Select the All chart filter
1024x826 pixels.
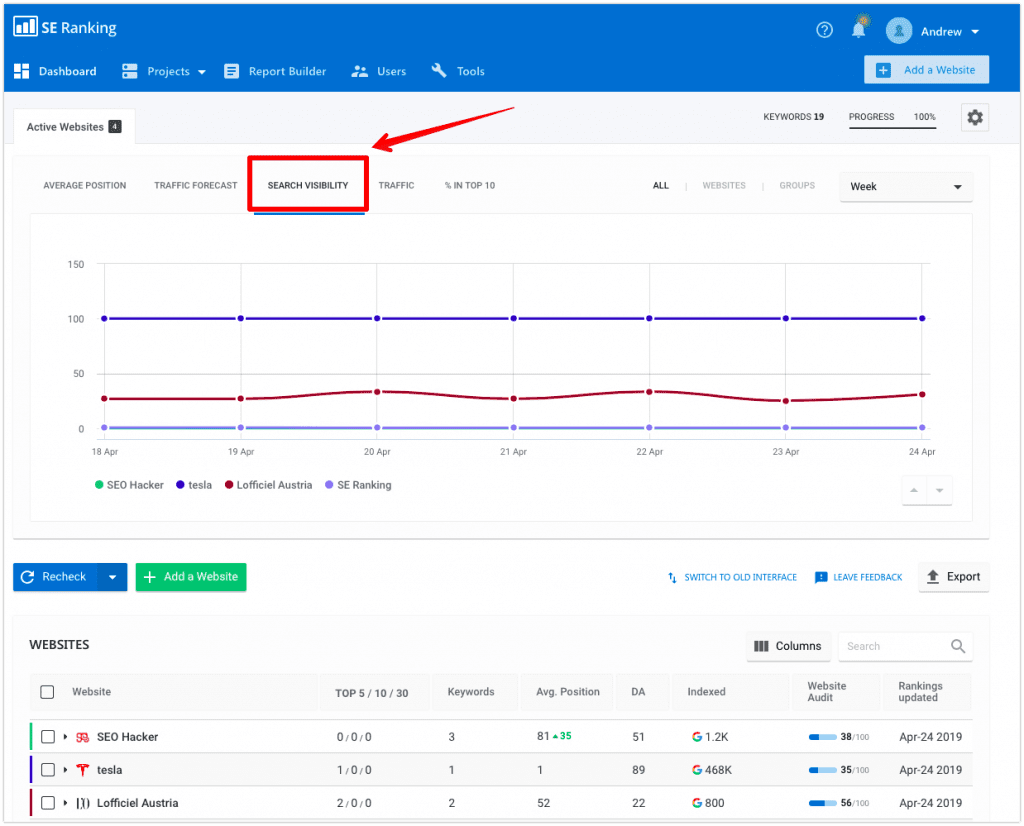661,185
